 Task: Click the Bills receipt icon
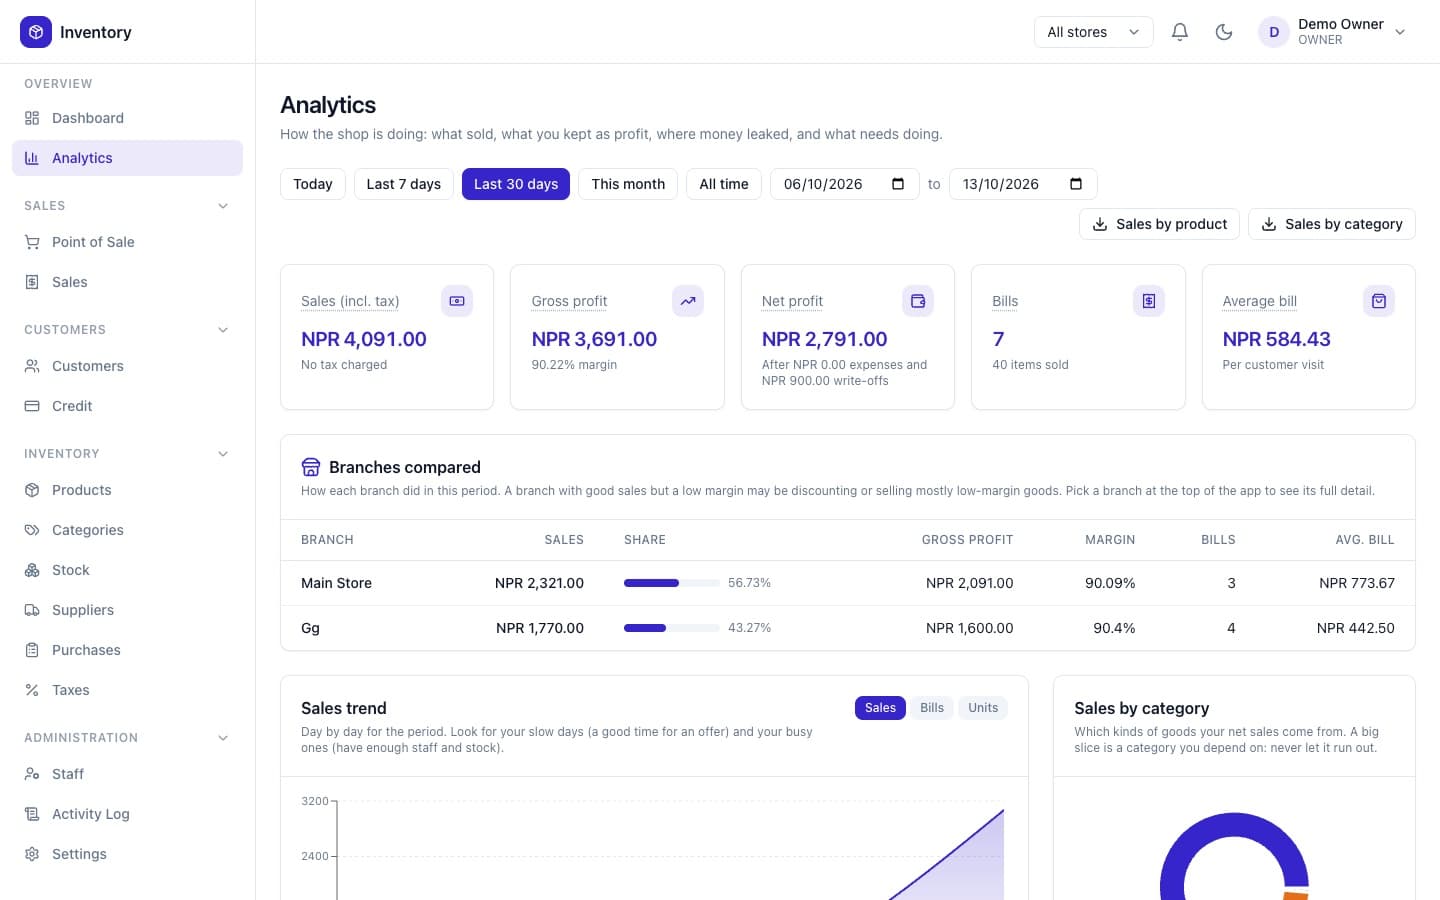(1149, 301)
